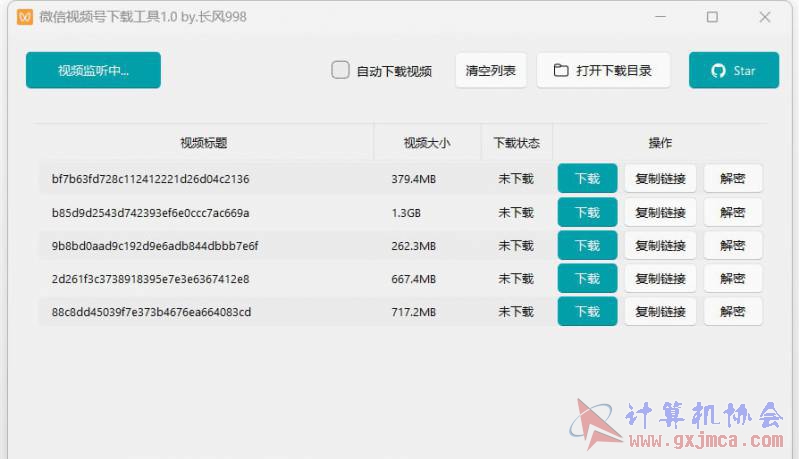
Task: Click the 717.2MB size cell
Action: coord(414,312)
